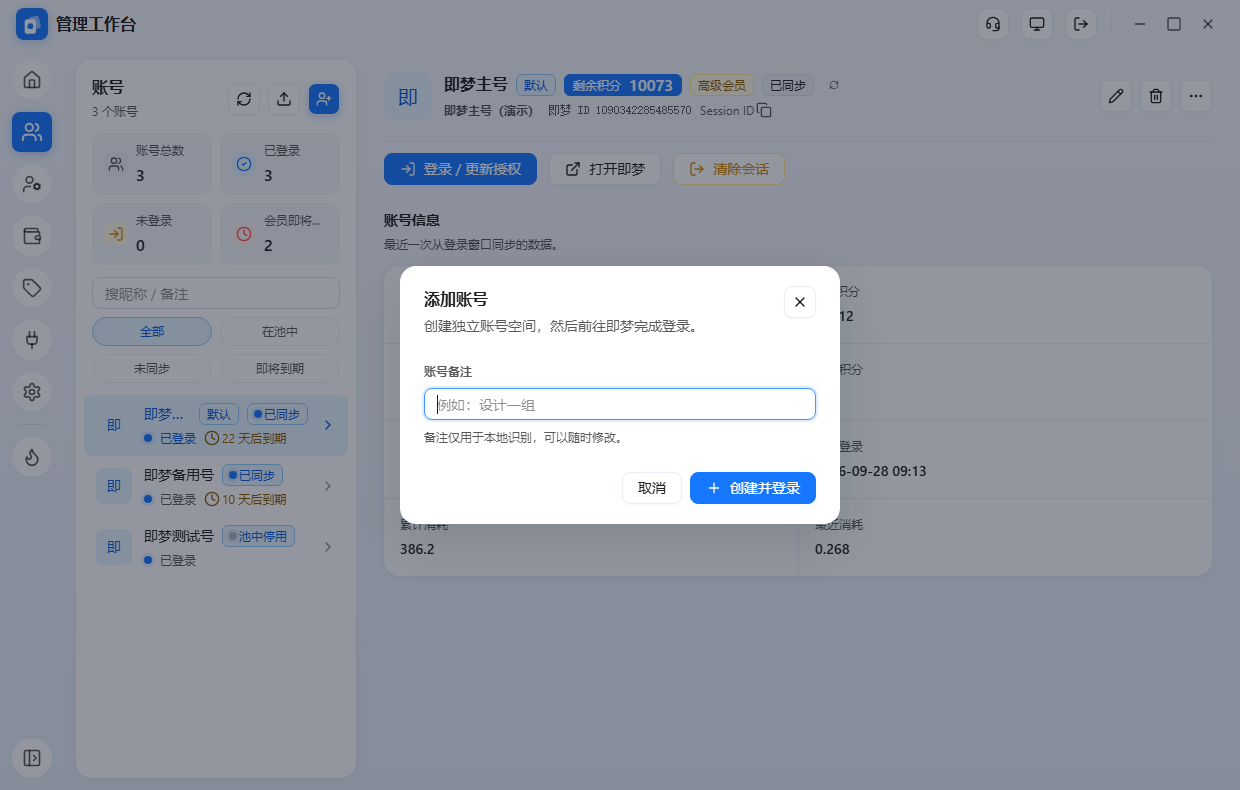Open user settings icon in sidebar
Image resolution: width=1240 pixels, height=790 pixels.
coord(32,184)
